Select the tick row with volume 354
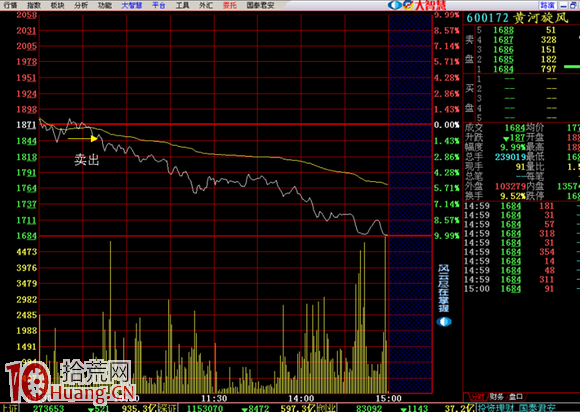The image size is (580, 412). (522, 252)
